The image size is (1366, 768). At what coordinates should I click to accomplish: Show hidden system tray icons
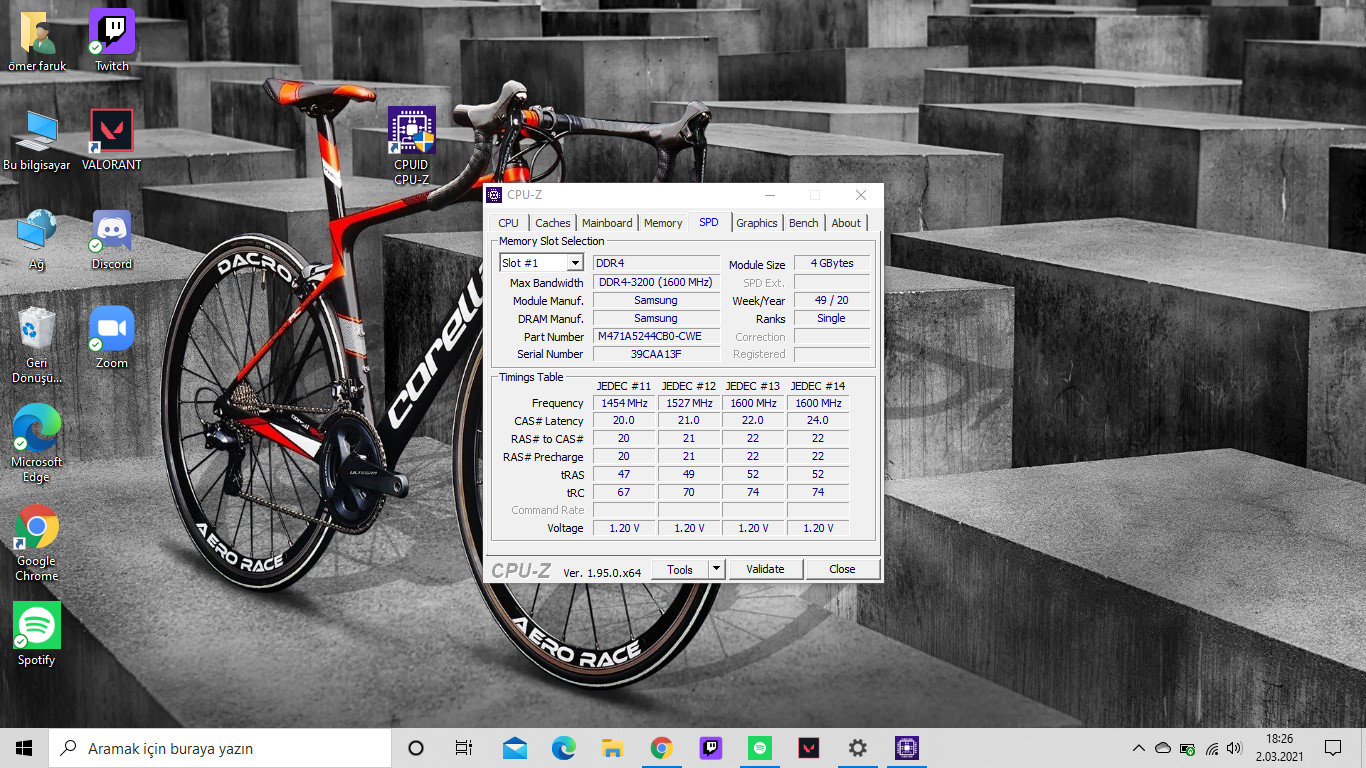pos(1138,748)
